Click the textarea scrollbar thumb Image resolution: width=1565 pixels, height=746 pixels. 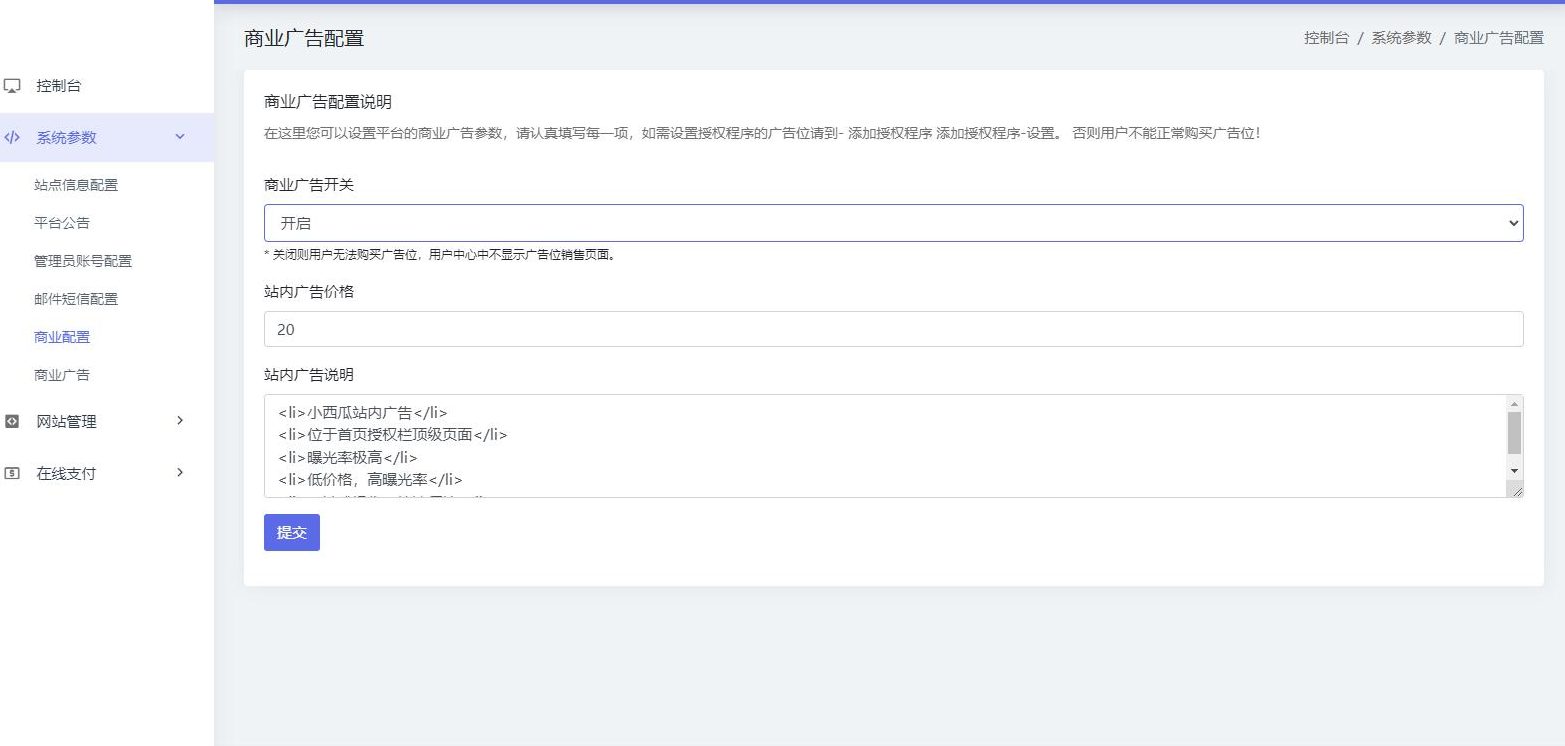1514,433
